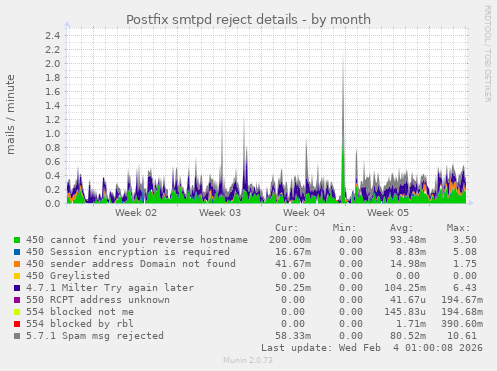Select the '450 Greylisted' legend label

(68, 276)
